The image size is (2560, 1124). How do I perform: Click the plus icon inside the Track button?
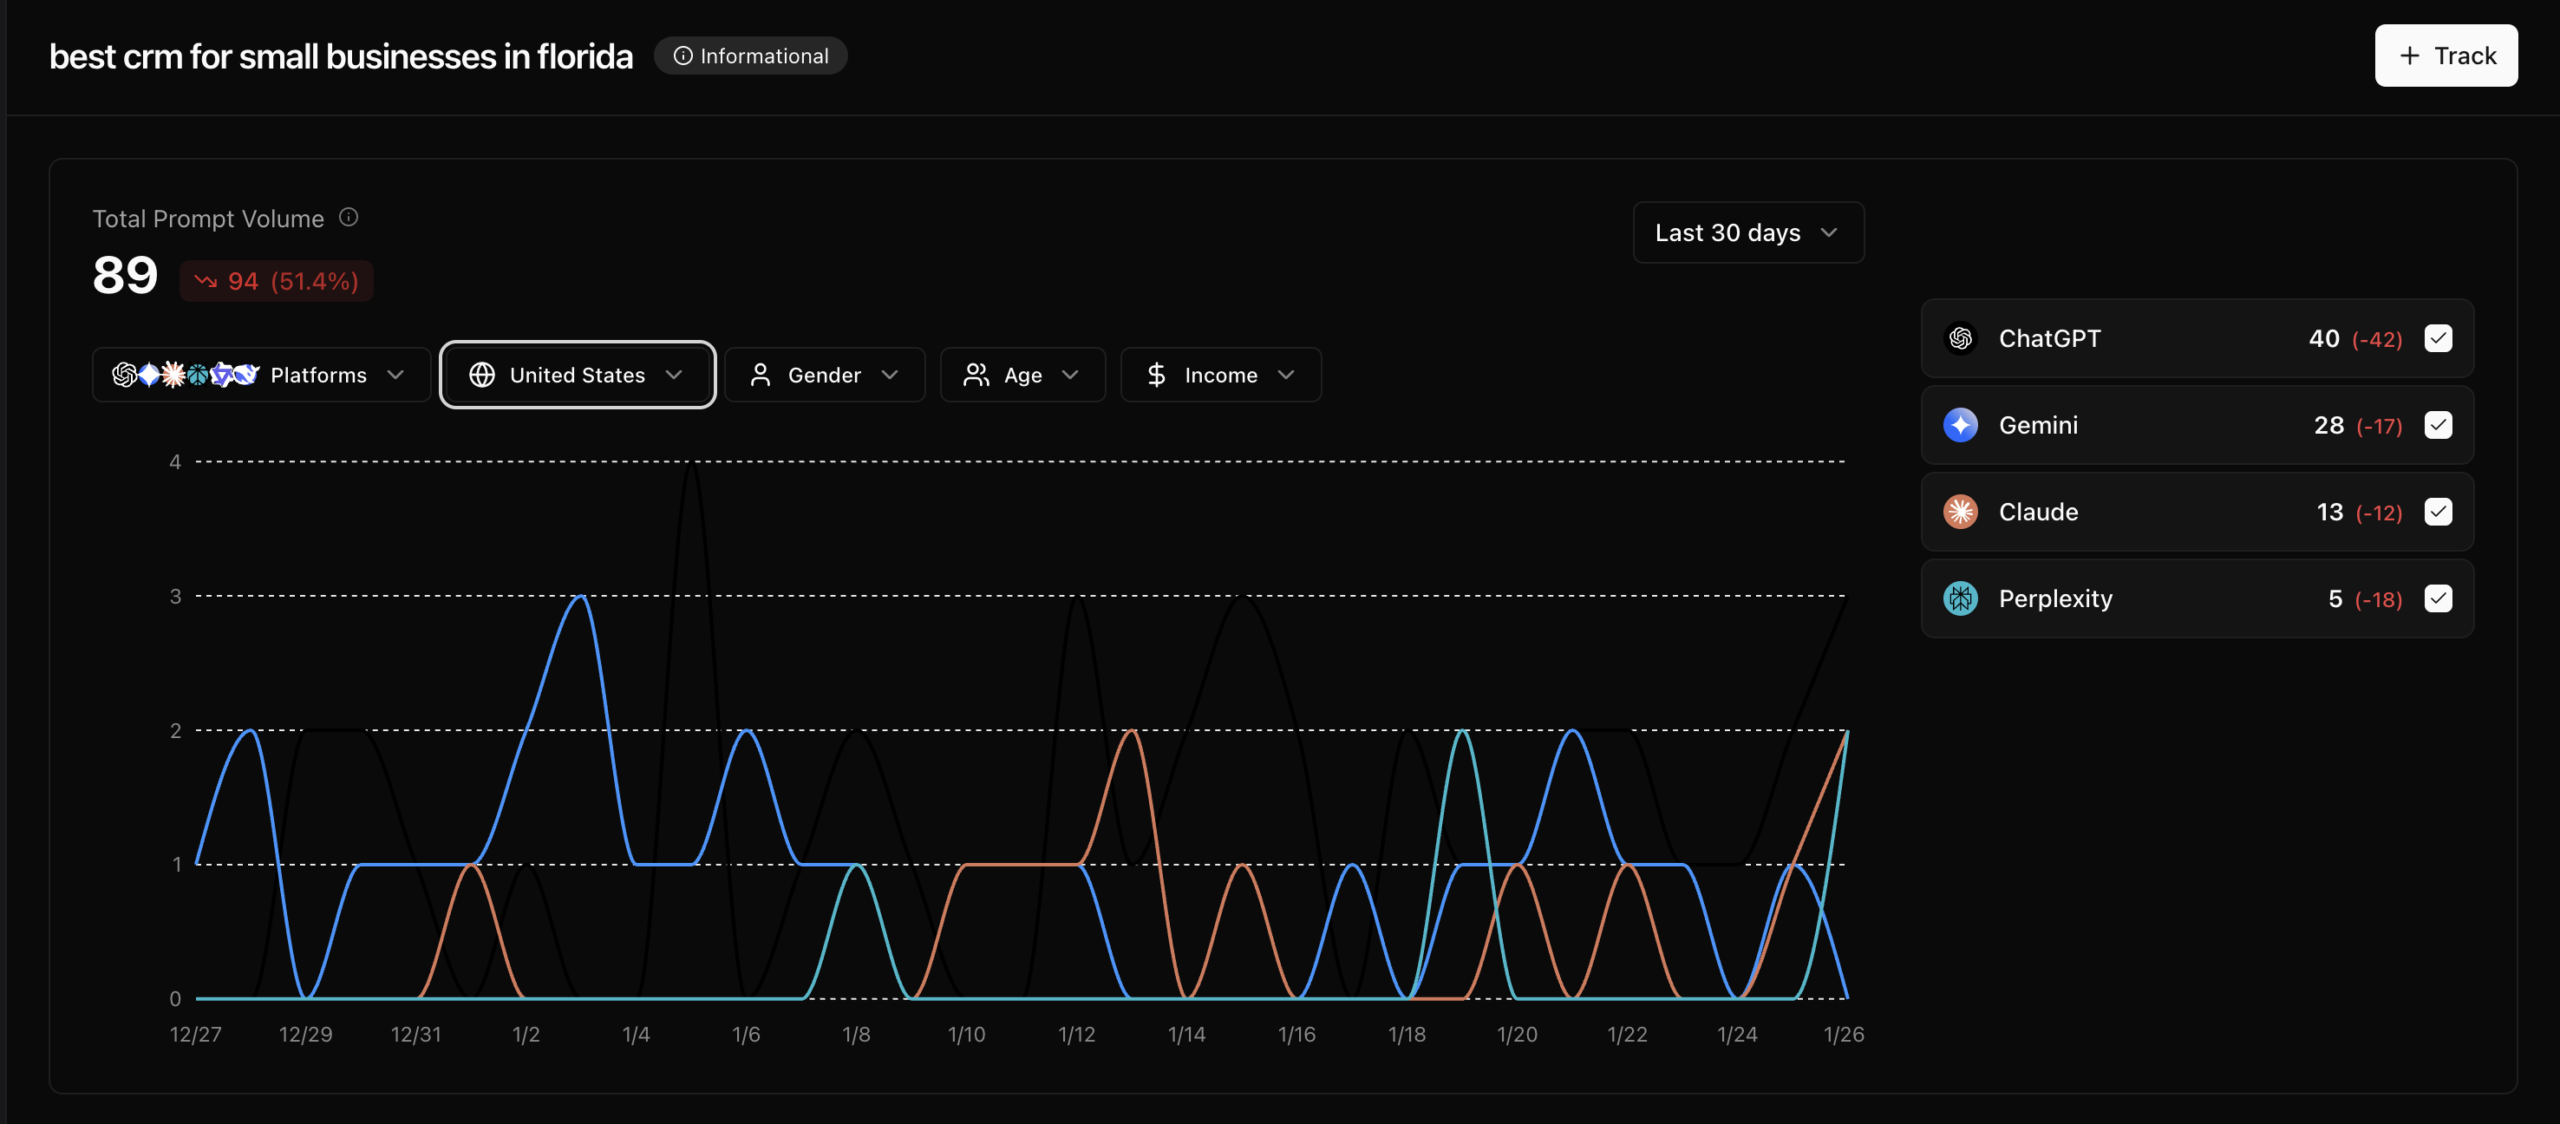point(2408,55)
